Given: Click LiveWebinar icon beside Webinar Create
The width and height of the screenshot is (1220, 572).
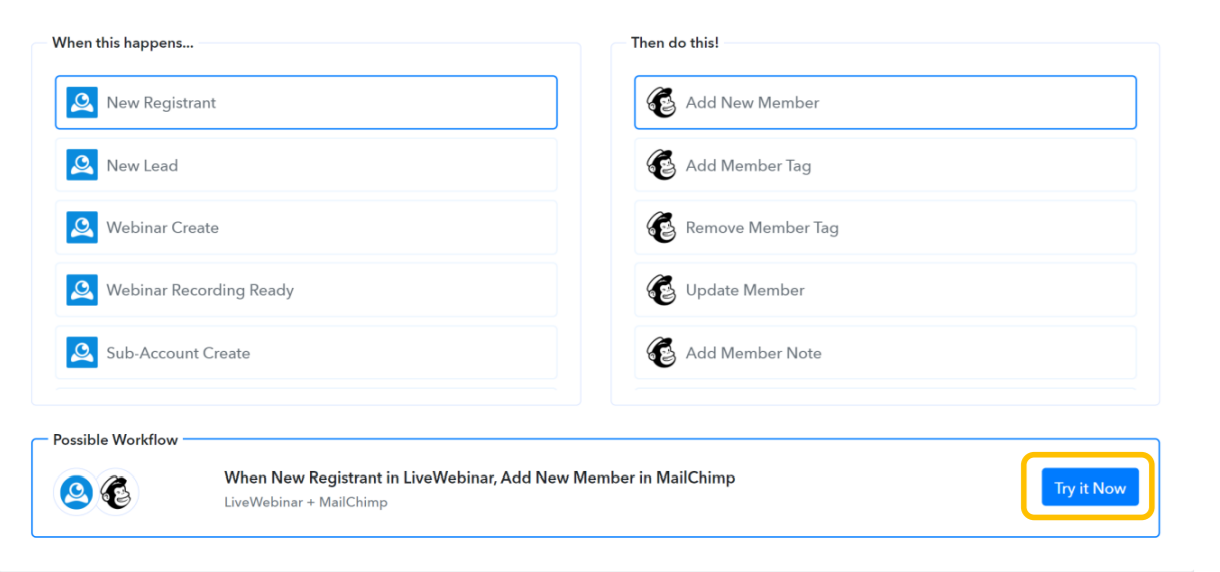Looking at the screenshot, I should click(x=82, y=228).
